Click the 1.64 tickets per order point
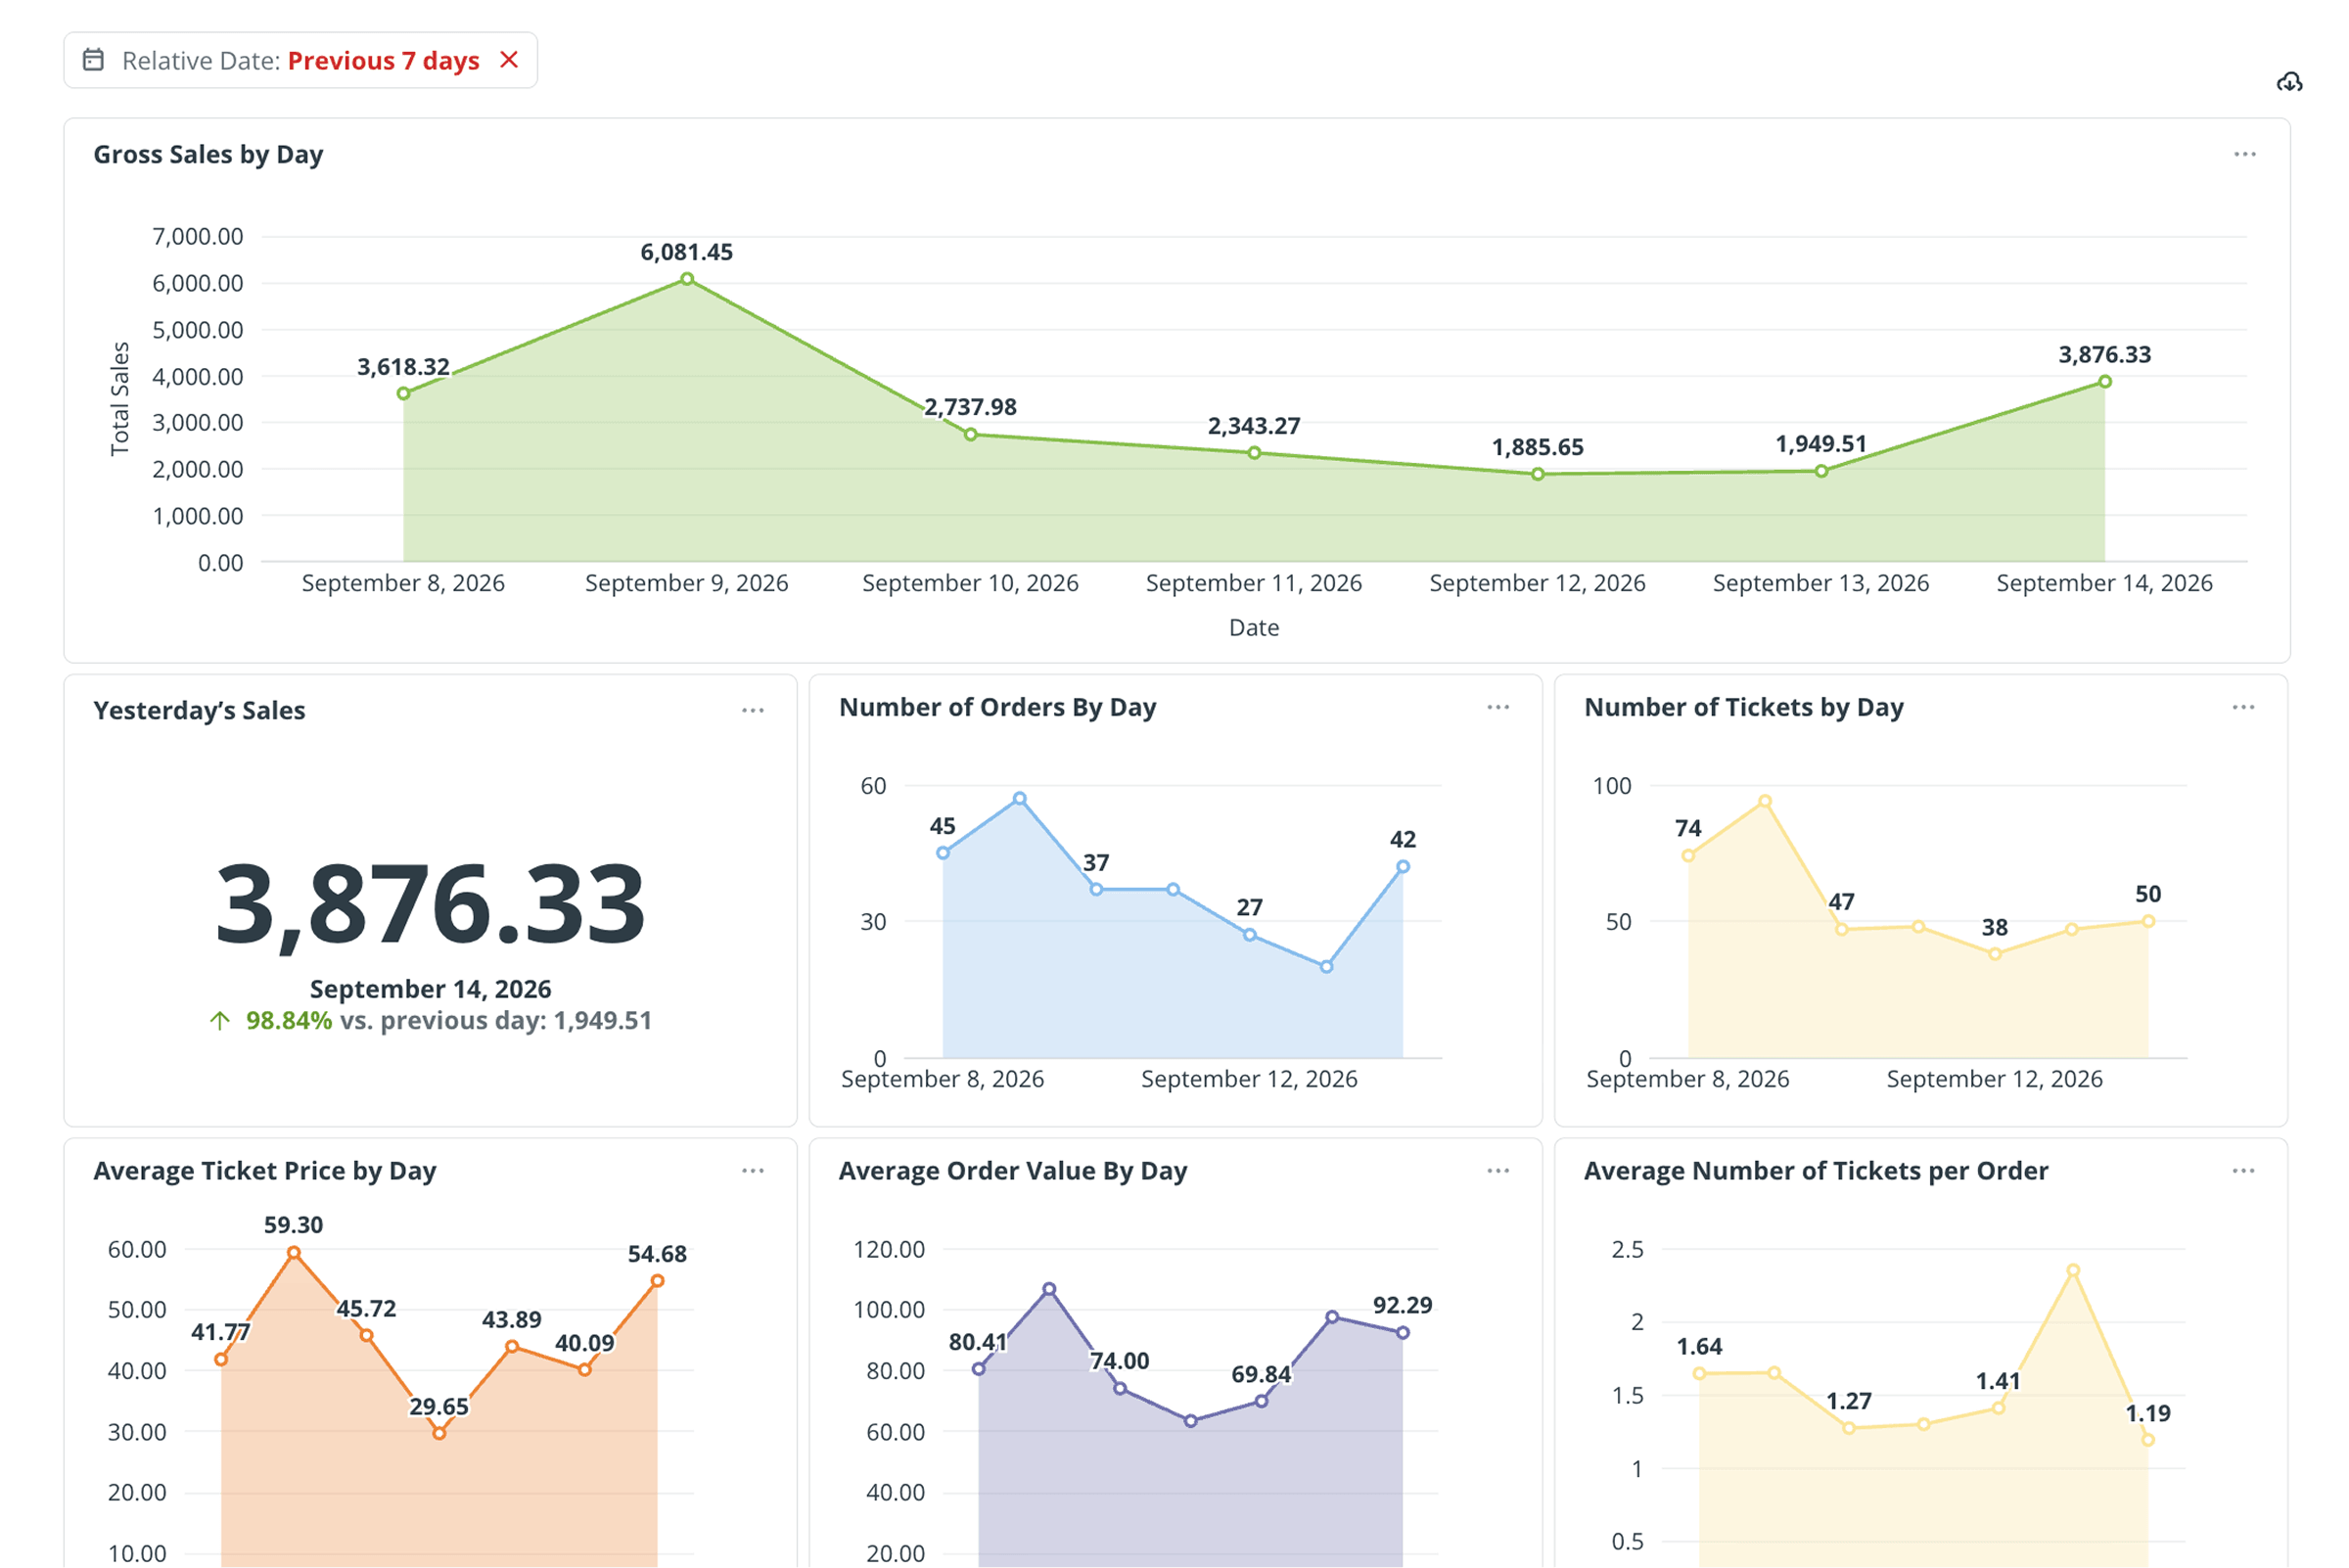Viewport: 2349px width, 1568px height. tap(1699, 1374)
